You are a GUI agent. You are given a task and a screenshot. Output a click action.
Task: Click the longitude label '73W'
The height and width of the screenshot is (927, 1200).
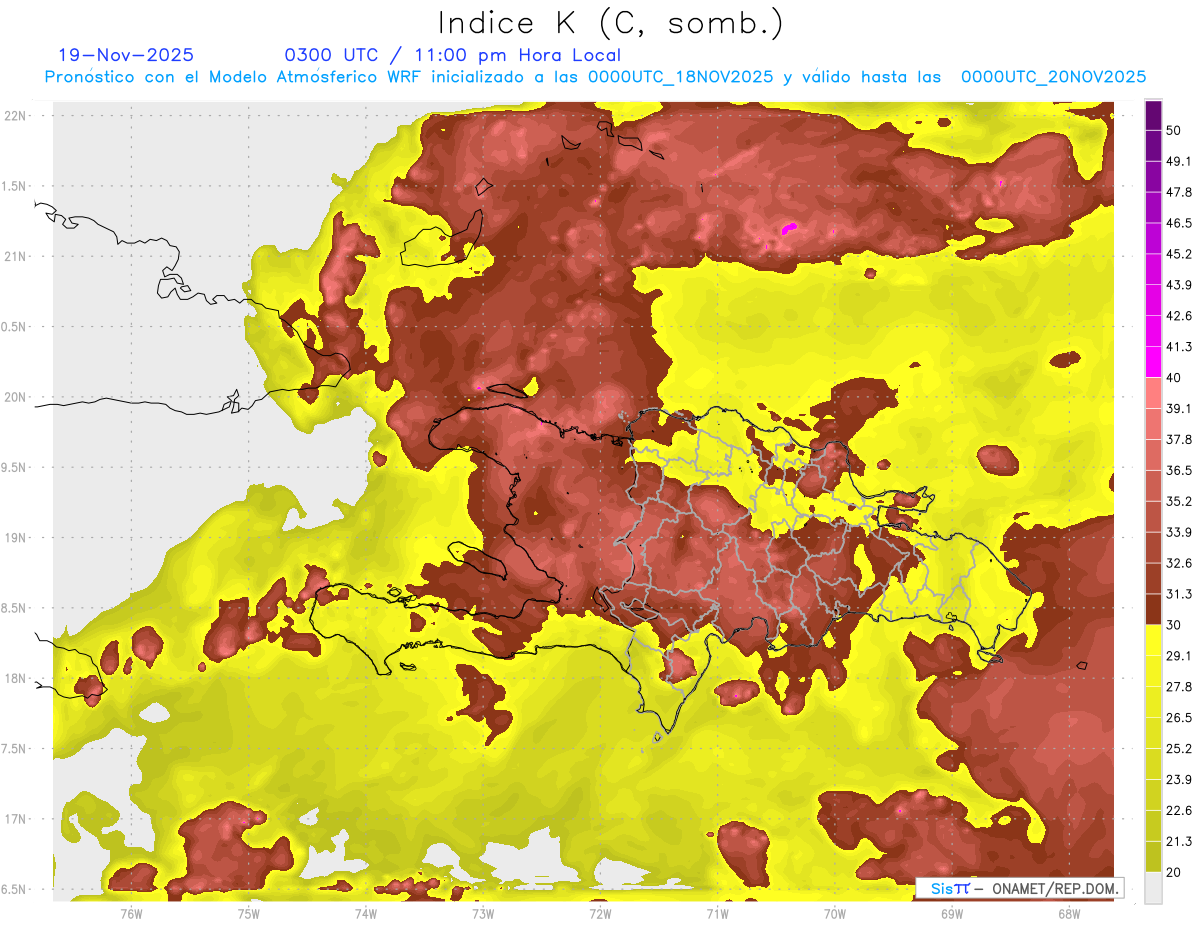[x=483, y=913]
